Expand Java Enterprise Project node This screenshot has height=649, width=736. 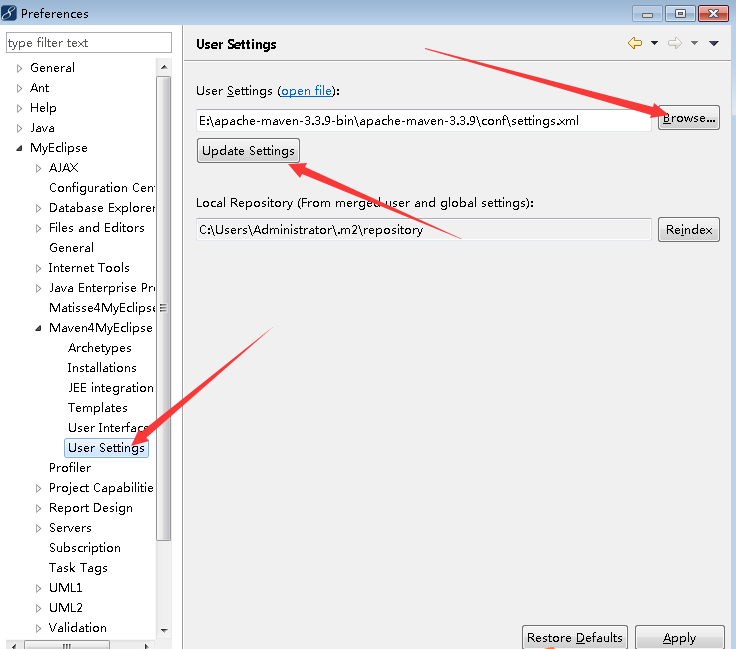coord(38,289)
